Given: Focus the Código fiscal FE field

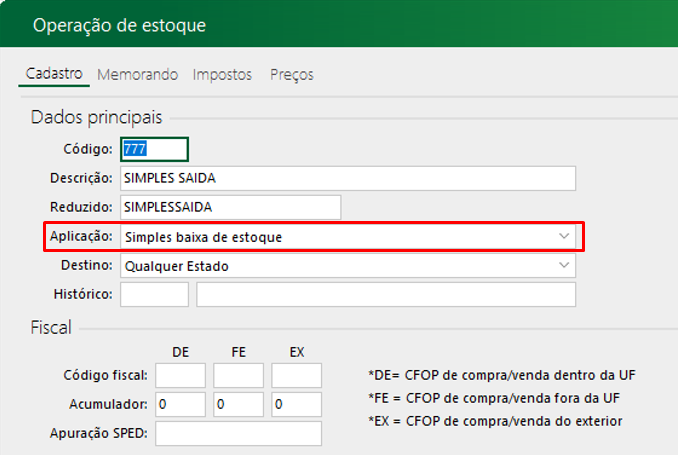Looking at the screenshot, I should point(238,375).
